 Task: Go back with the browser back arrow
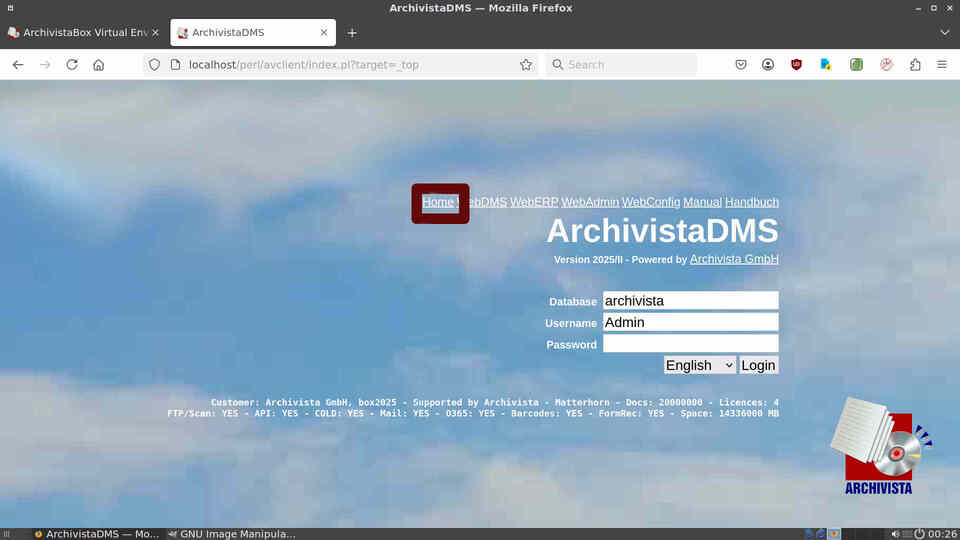(x=18, y=65)
